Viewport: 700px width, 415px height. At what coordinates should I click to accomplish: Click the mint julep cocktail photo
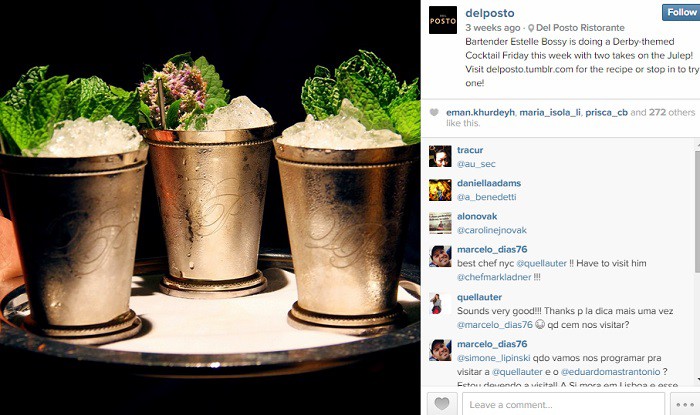(210, 208)
